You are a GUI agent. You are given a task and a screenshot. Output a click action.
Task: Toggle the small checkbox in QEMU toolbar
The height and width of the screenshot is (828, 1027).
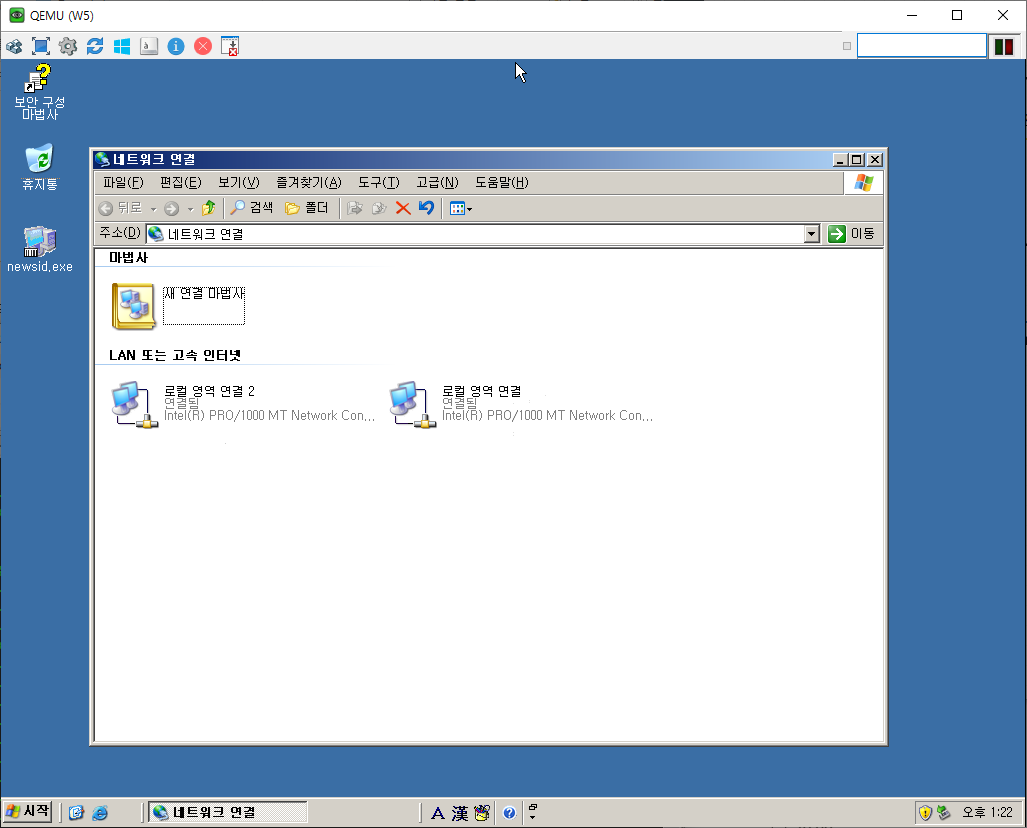847,47
